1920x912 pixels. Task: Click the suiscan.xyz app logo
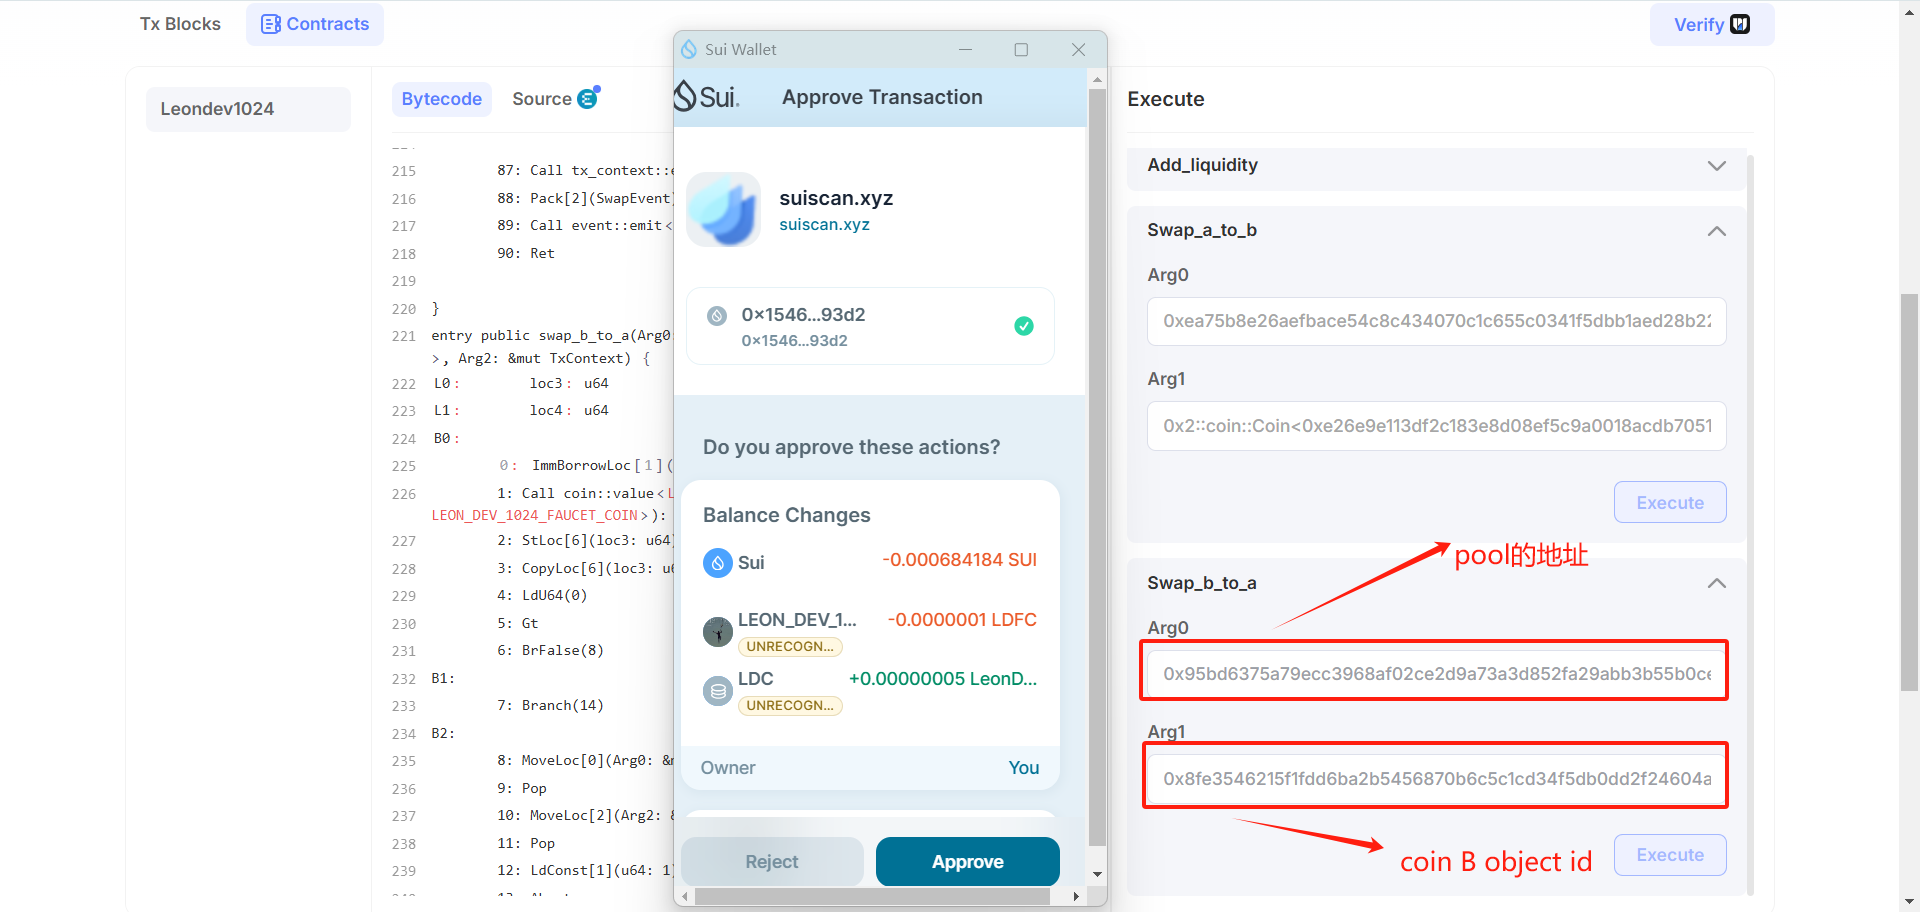723,209
